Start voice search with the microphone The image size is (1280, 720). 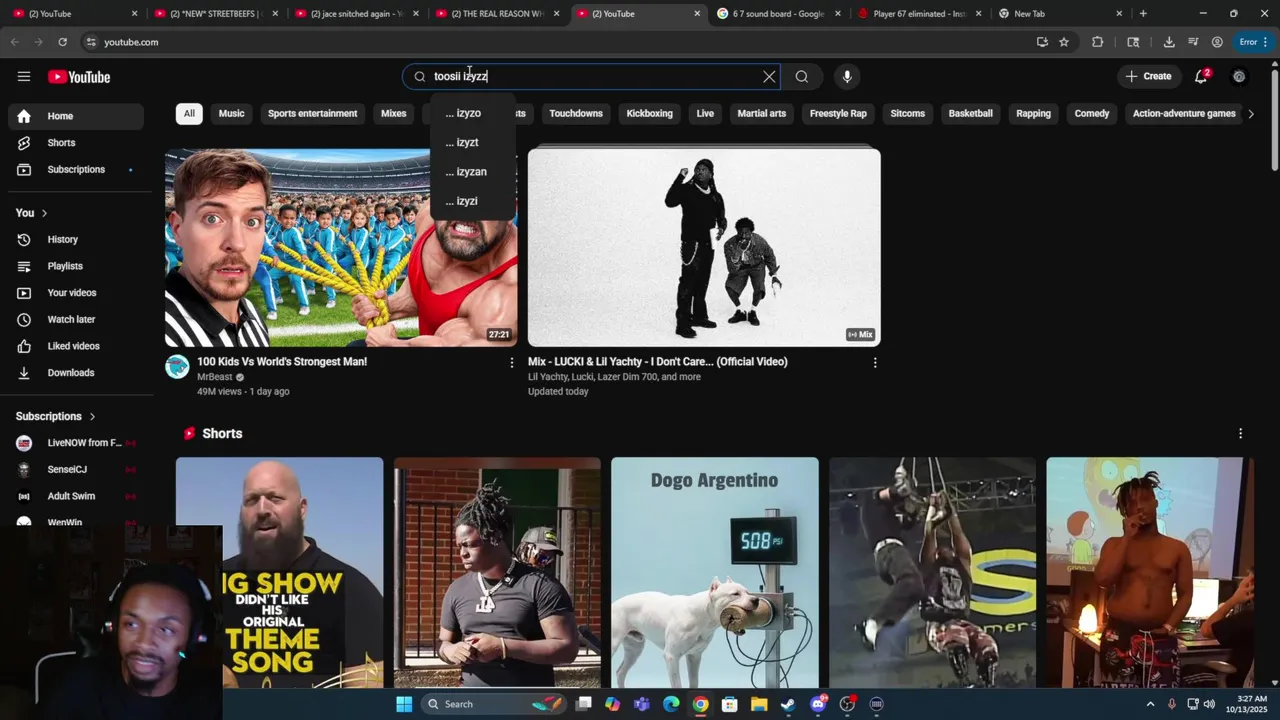point(847,77)
